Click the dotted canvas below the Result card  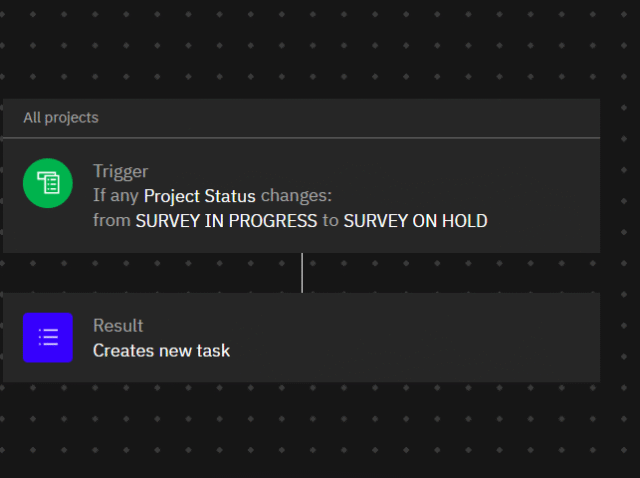(300, 430)
